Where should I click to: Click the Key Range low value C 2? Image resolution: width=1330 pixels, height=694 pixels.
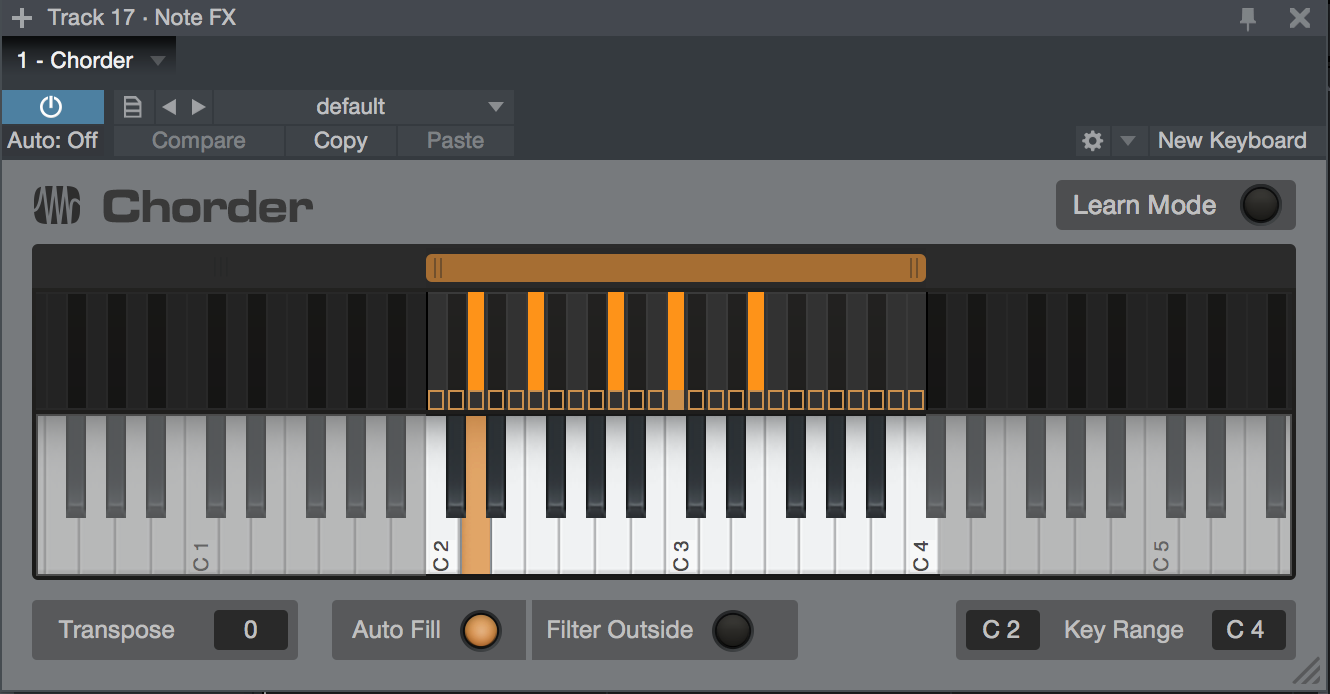(1002, 630)
